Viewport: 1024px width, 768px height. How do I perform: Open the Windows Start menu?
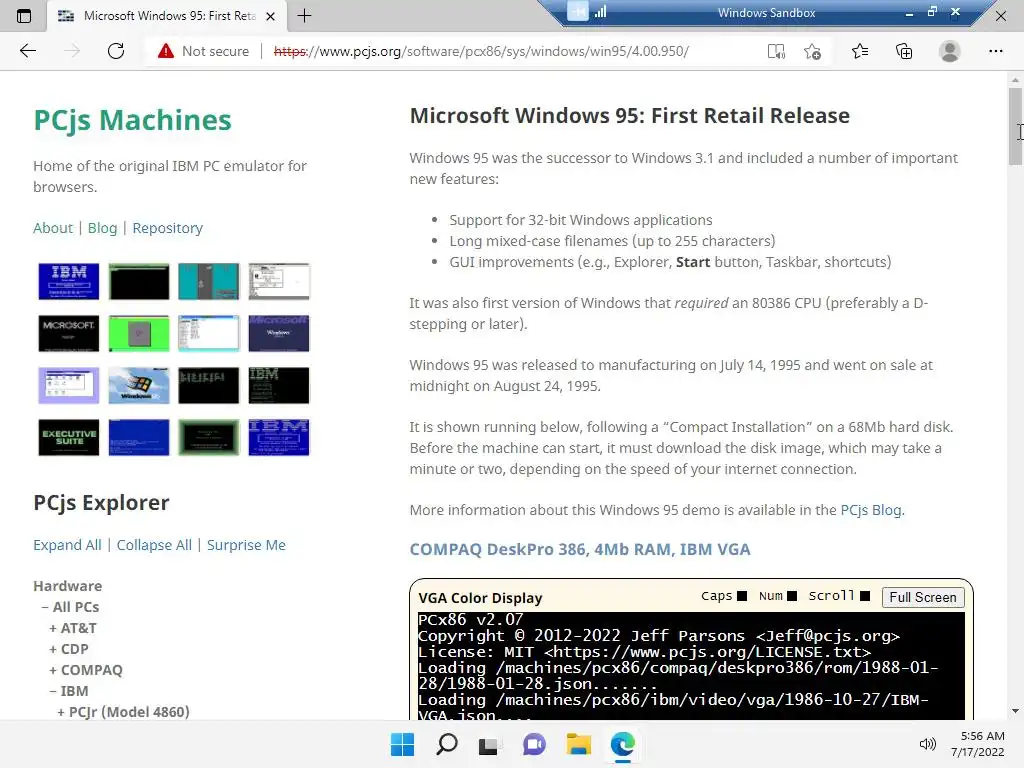[x=402, y=744]
